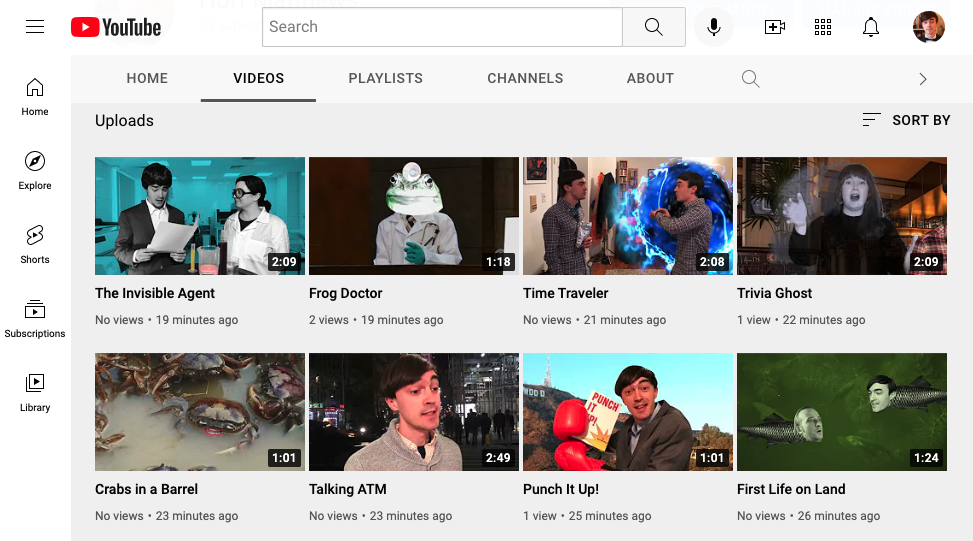
Task: Open the account avatar menu
Action: (x=929, y=27)
